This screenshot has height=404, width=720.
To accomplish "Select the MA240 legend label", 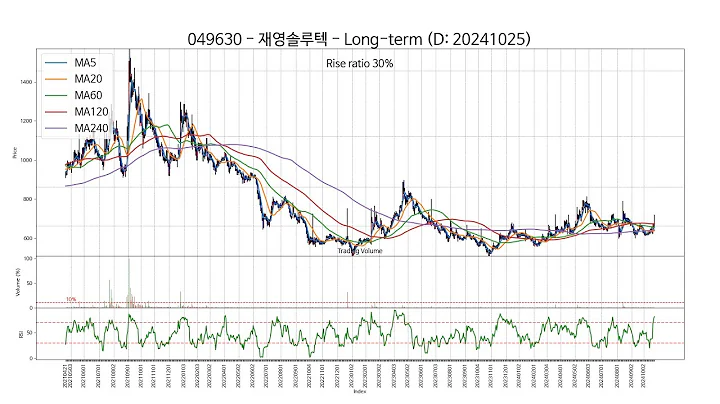I will point(91,128).
